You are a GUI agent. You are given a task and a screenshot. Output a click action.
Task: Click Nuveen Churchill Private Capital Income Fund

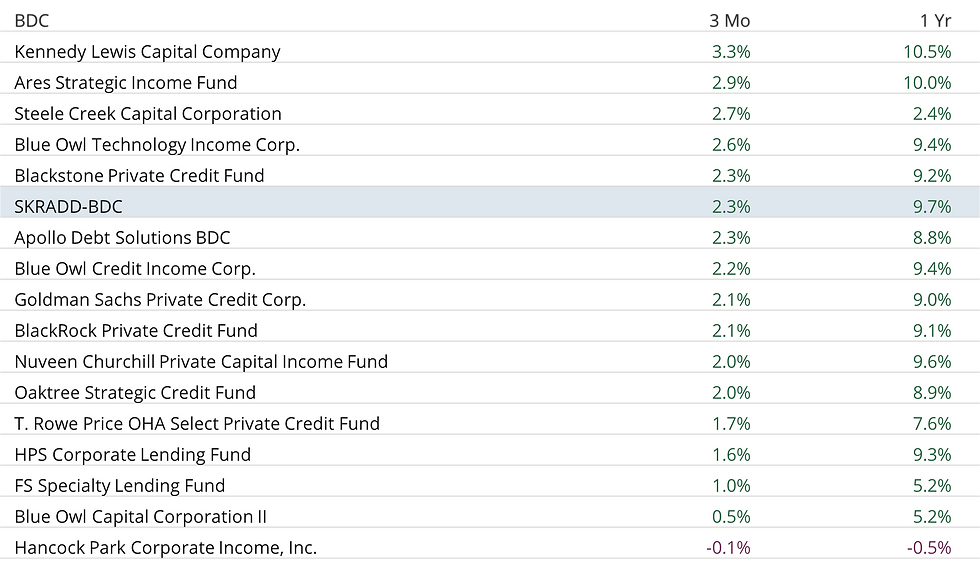(x=201, y=362)
